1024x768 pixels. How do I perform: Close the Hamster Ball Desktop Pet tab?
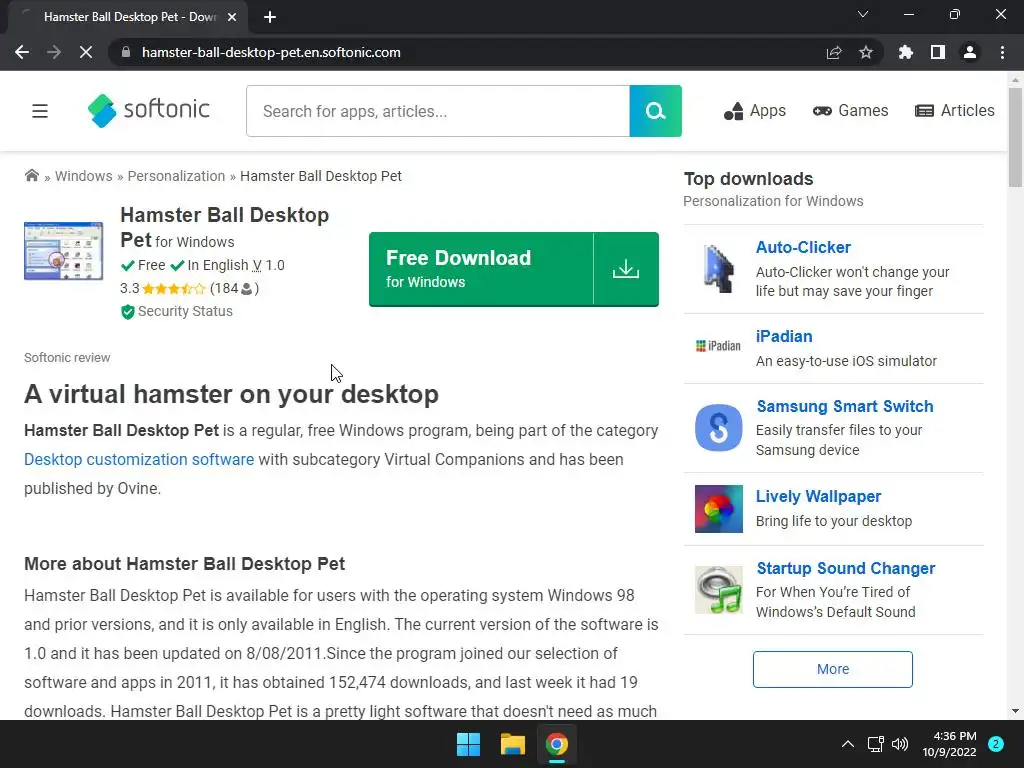(x=232, y=17)
